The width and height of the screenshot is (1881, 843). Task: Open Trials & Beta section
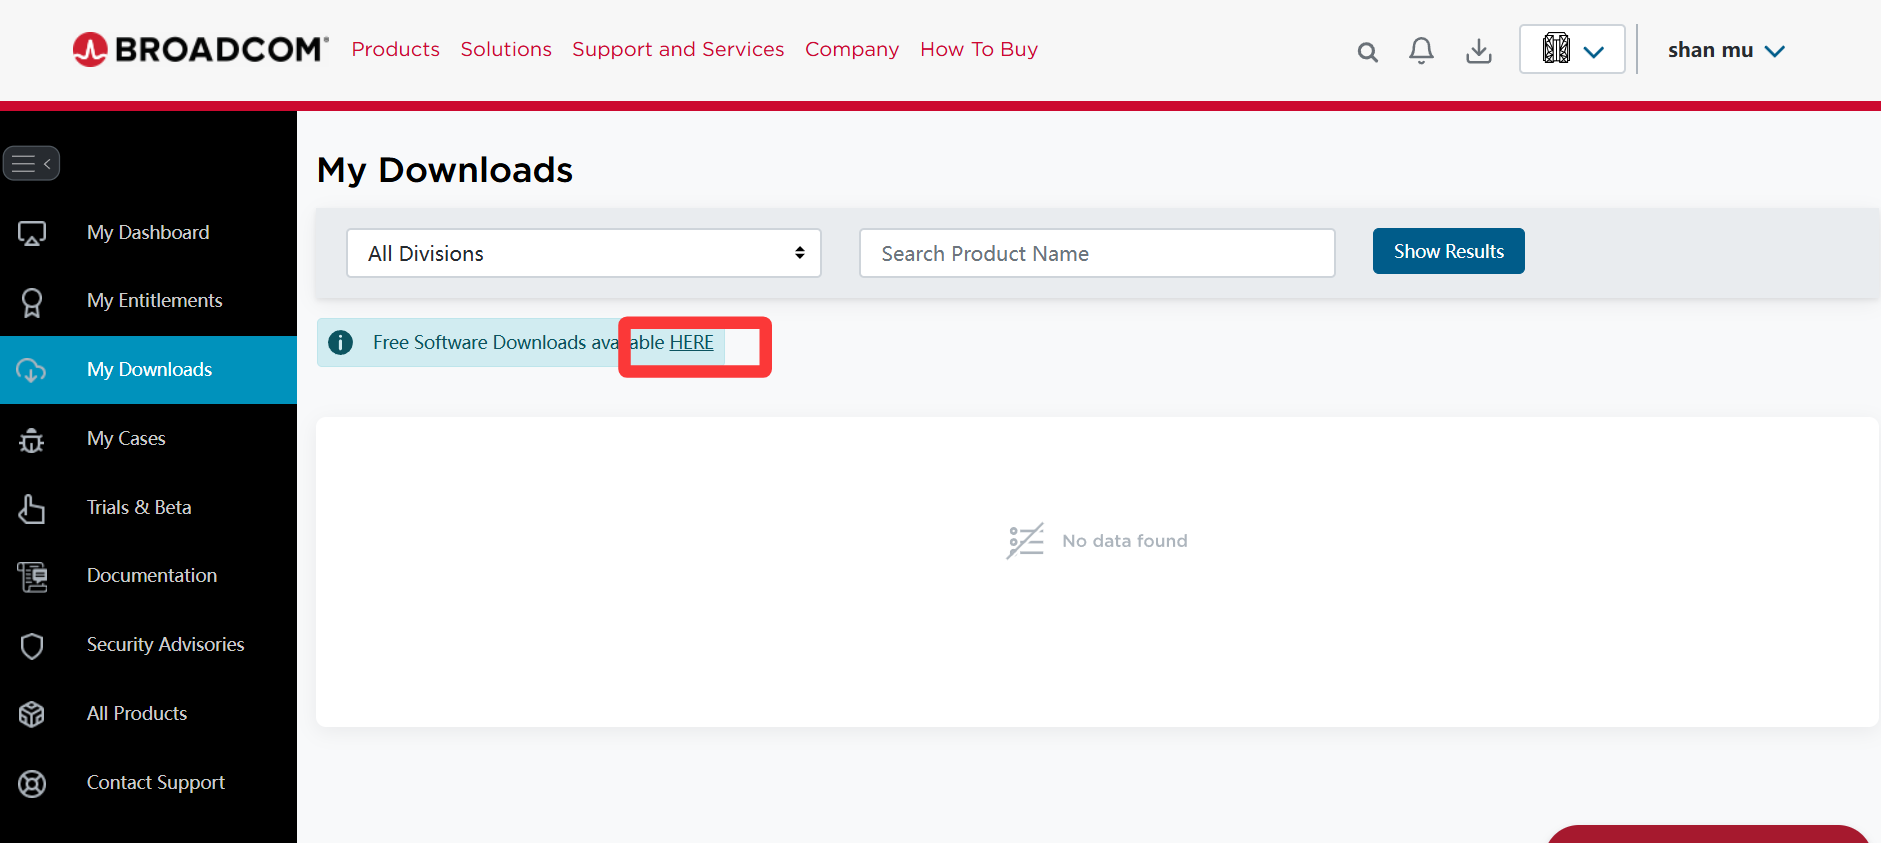point(148,507)
